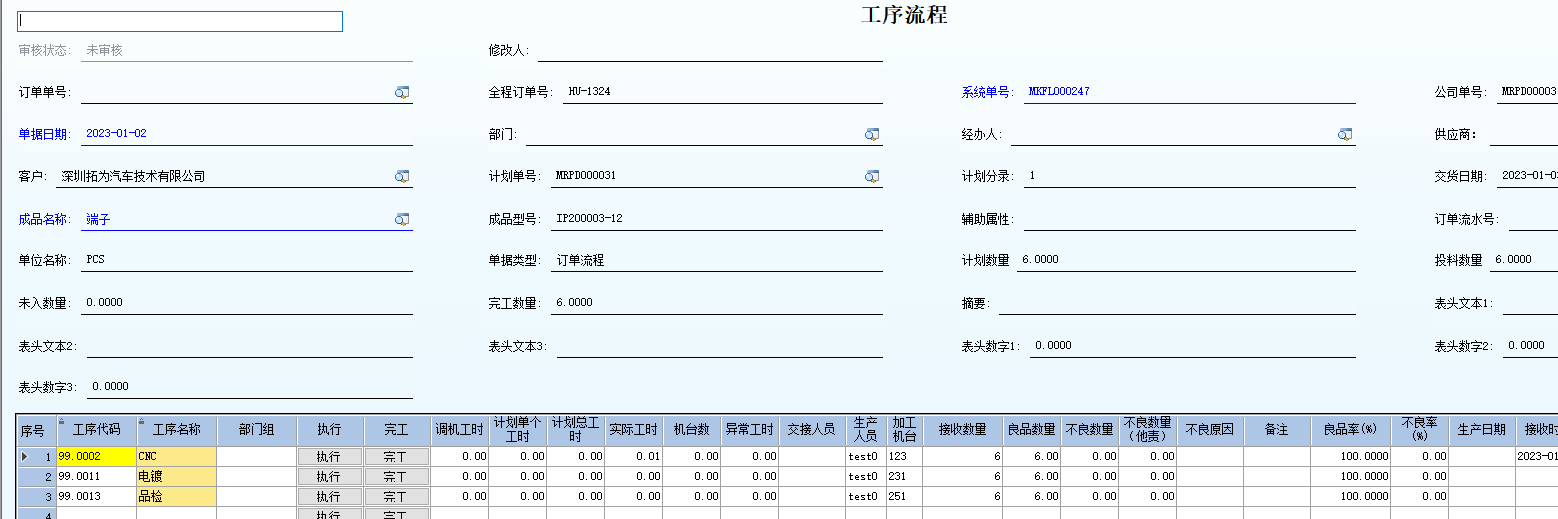The width and height of the screenshot is (1558, 519).
Task: Open the lookup icon for 订单单号
Action: coord(401,92)
